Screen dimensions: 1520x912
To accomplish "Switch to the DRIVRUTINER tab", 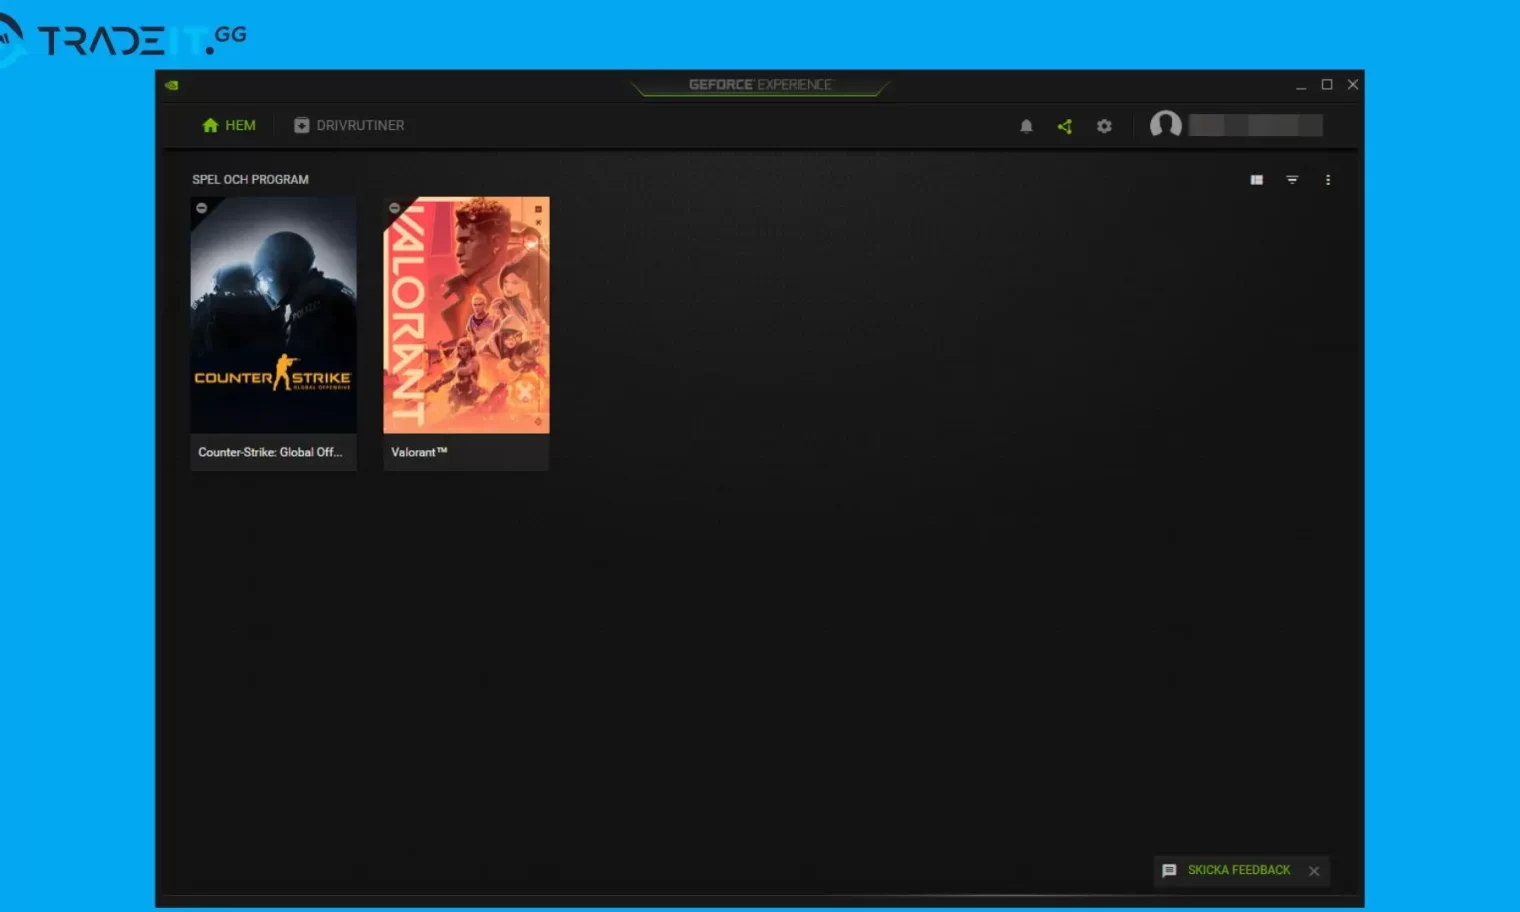I will point(349,125).
